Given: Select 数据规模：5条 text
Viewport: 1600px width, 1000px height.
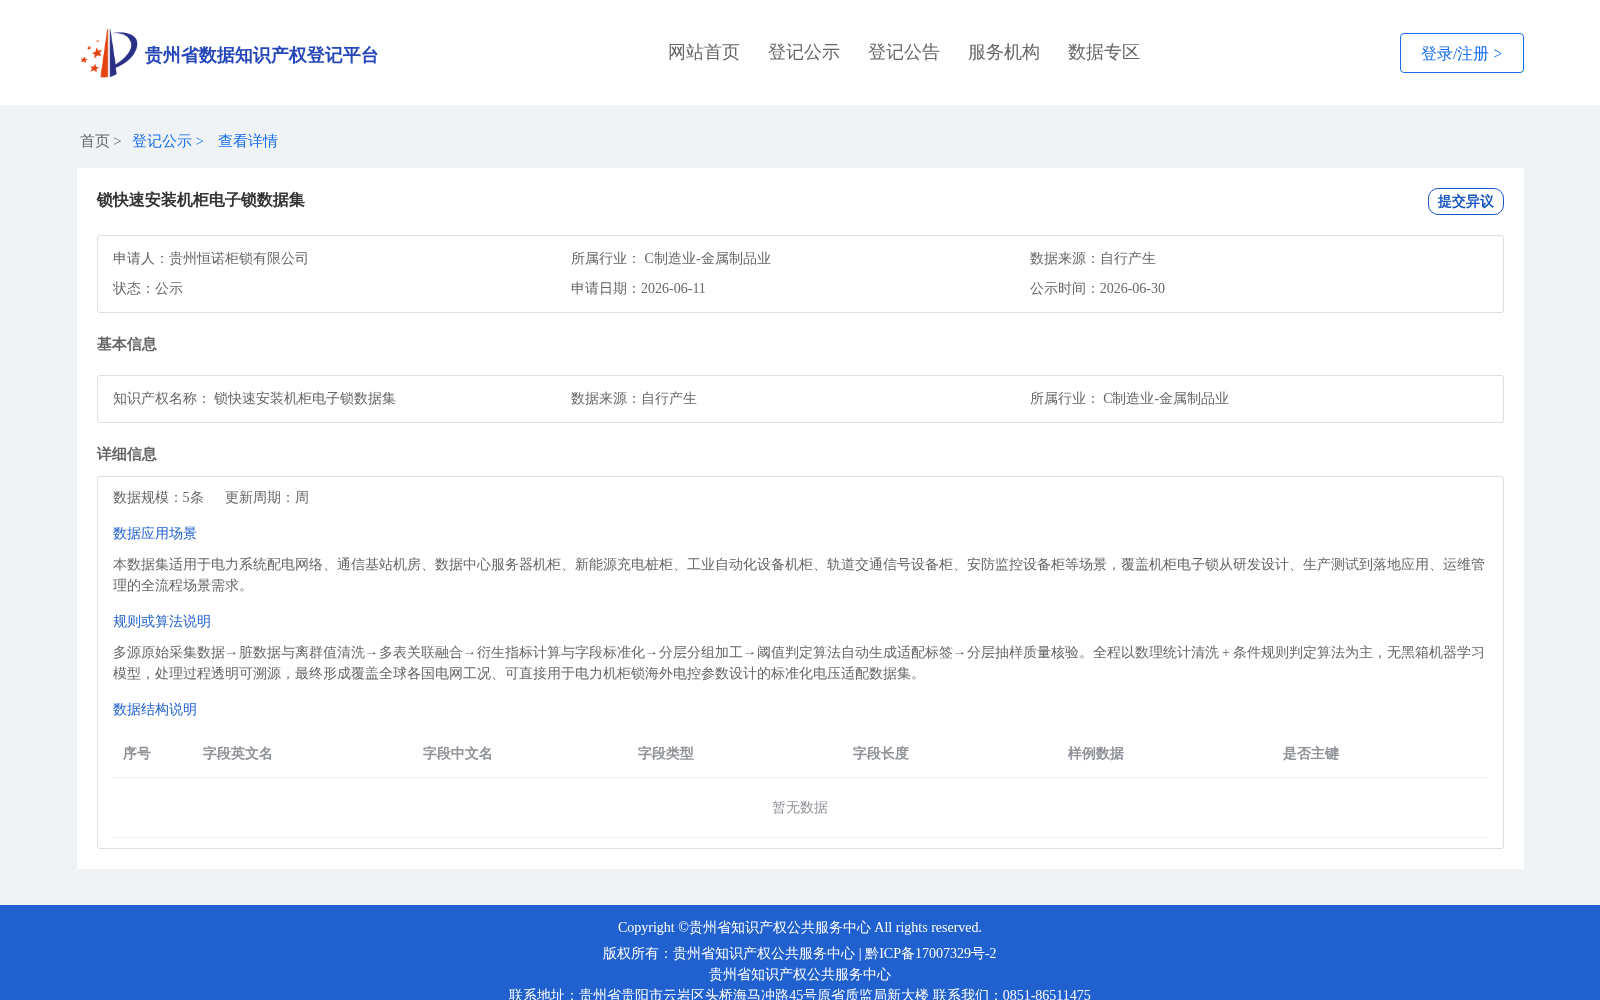Looking at the screenshot, I should point(158,497).
